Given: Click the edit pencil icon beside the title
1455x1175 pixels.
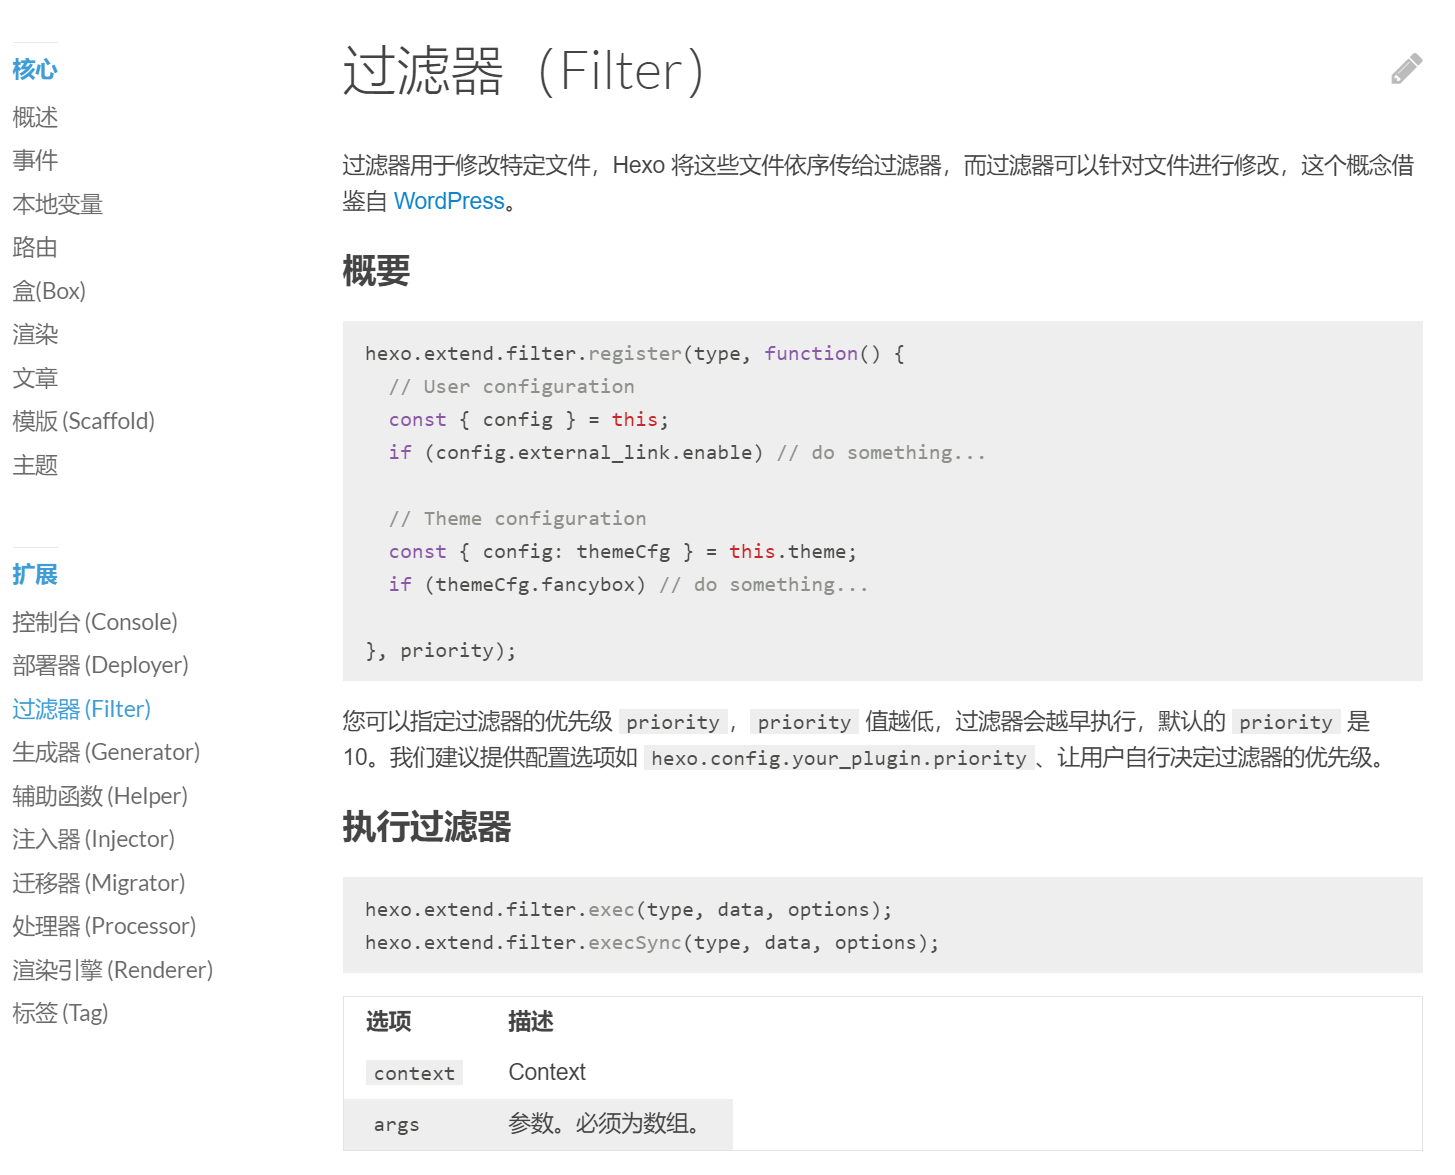Looking at the screenshot, I should coord(1405,70).
